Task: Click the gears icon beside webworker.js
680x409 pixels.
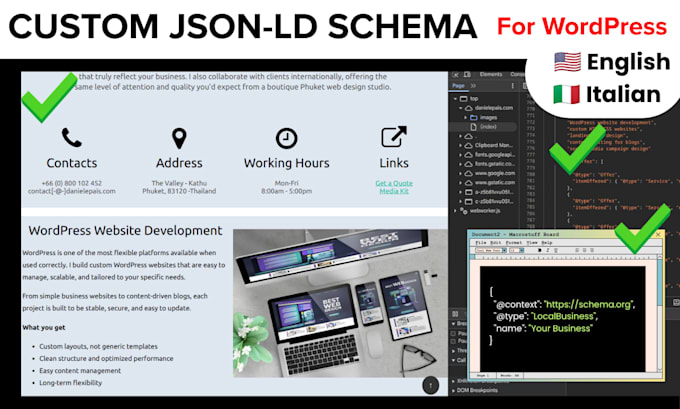Action: (464, 211)
